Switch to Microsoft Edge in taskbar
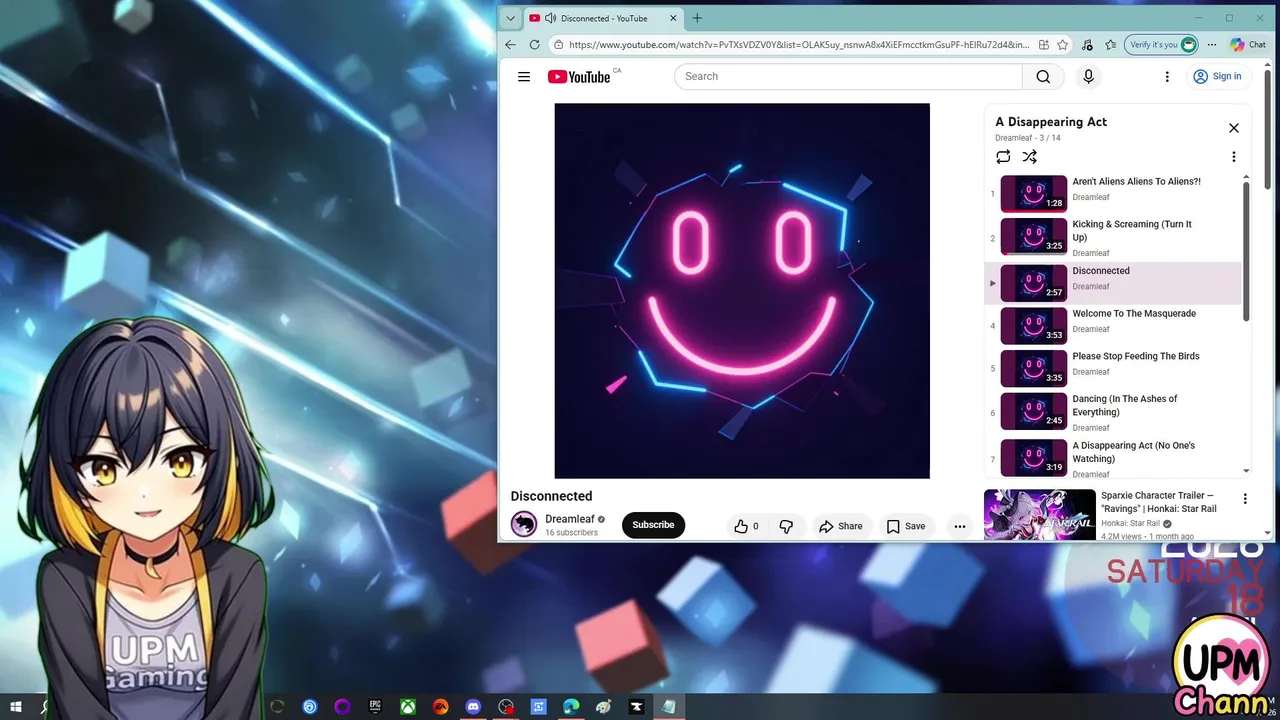 pos(571,707)
